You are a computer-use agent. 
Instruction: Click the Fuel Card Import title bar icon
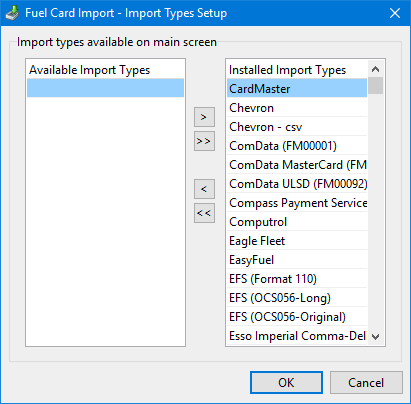click(12, 13)
